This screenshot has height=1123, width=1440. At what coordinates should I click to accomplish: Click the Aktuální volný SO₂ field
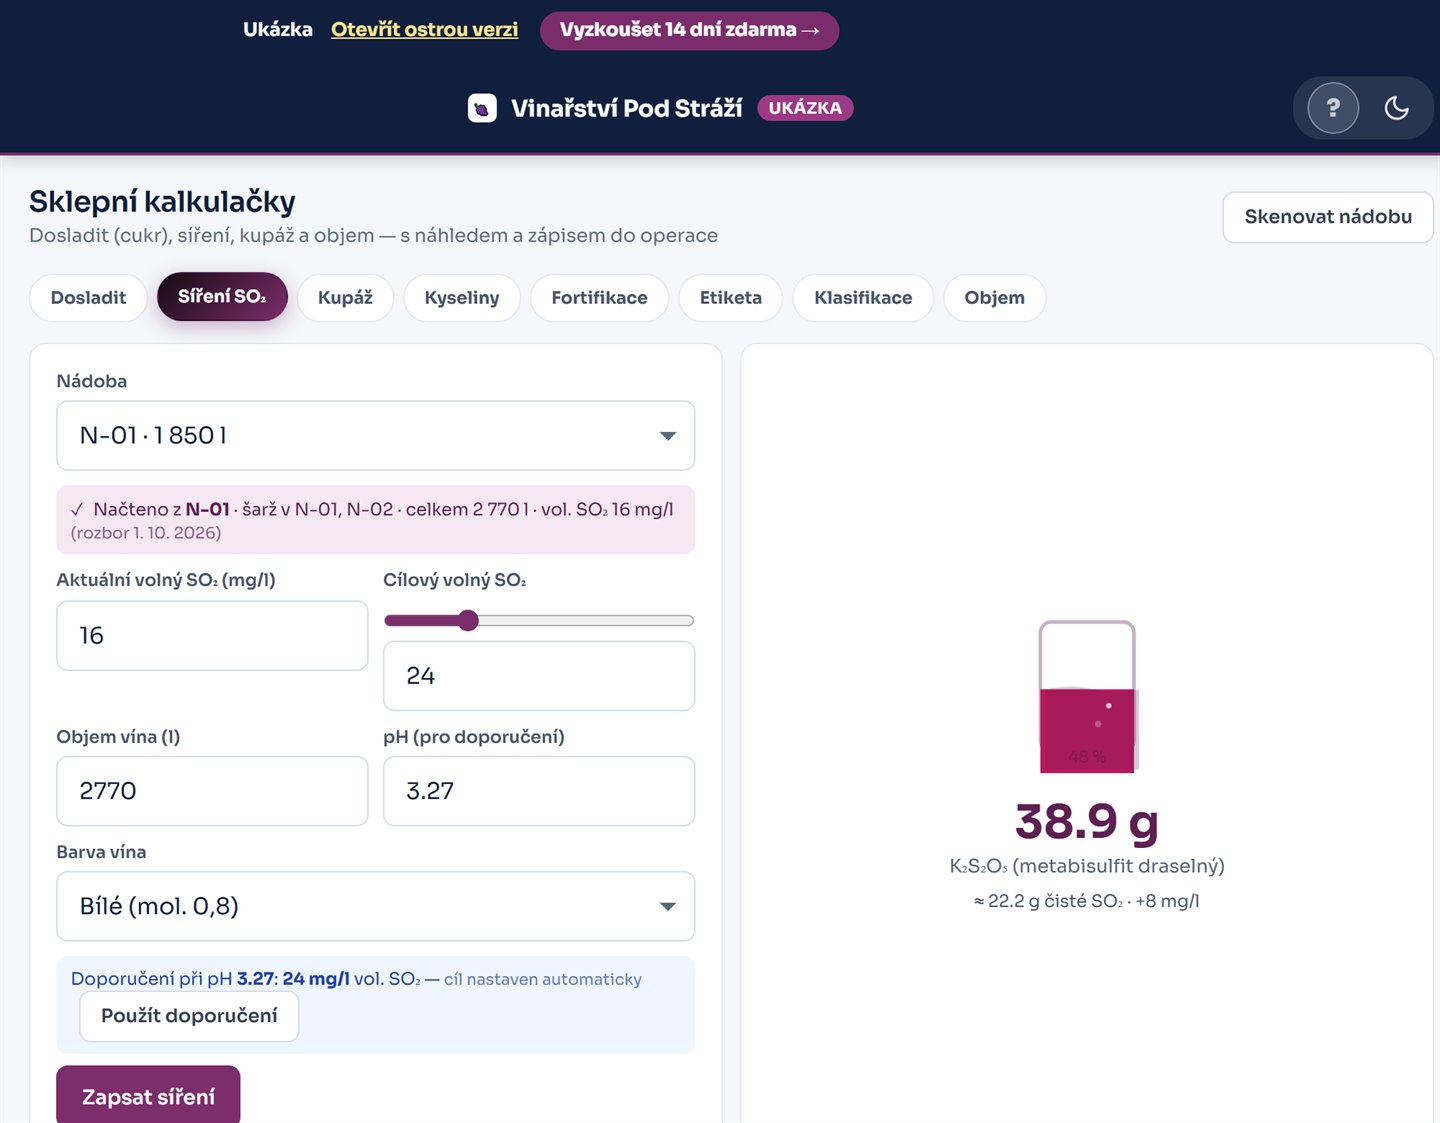(x=212, y=636)
